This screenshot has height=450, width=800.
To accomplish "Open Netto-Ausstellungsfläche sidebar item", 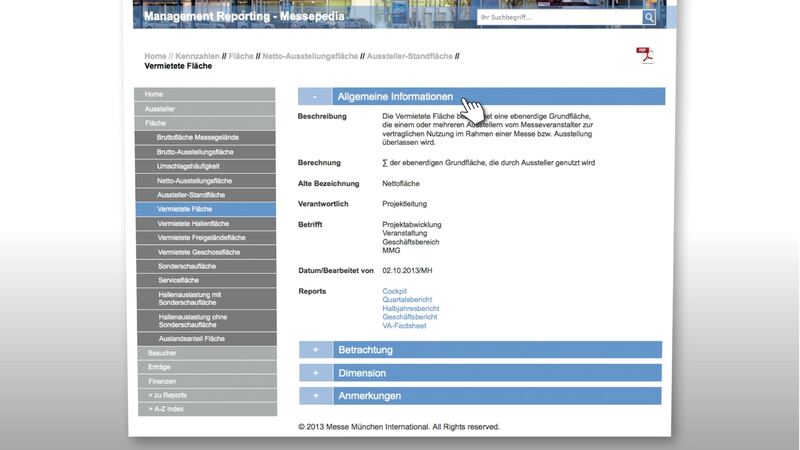I will 206,181.
